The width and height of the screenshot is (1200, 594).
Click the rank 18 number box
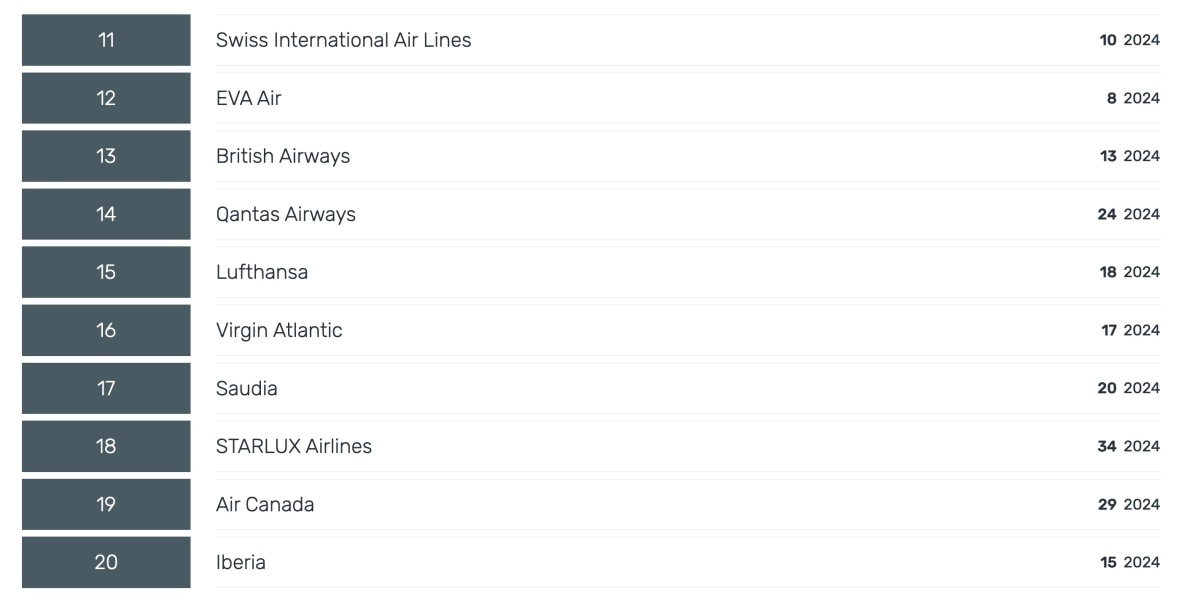pos(106,446)
